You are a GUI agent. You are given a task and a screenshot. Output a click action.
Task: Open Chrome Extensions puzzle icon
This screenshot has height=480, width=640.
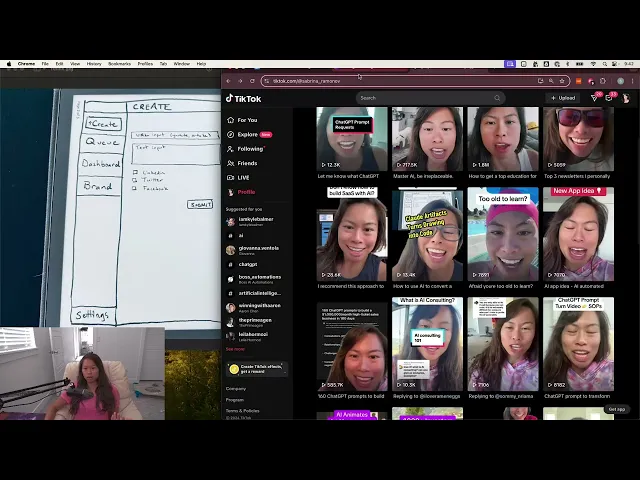pyautogui.click(x=603, y=81)
